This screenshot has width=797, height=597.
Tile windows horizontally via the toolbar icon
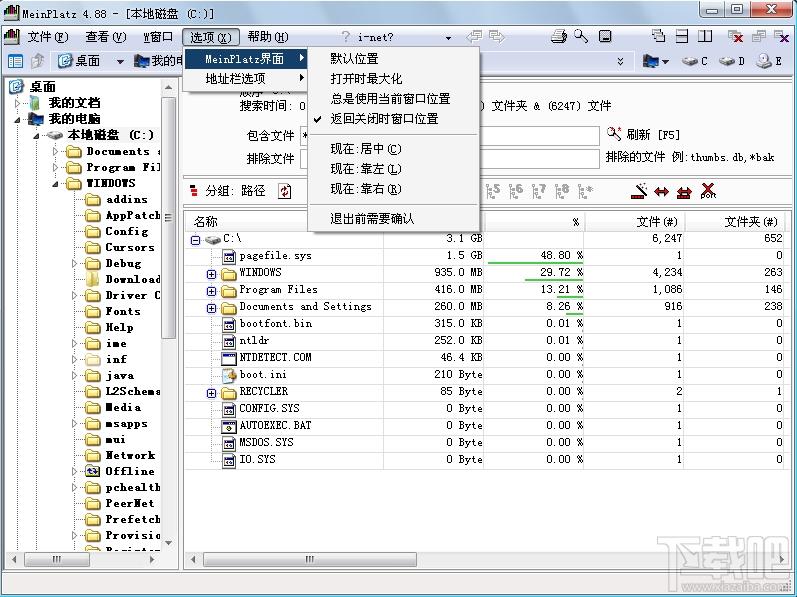682,36
